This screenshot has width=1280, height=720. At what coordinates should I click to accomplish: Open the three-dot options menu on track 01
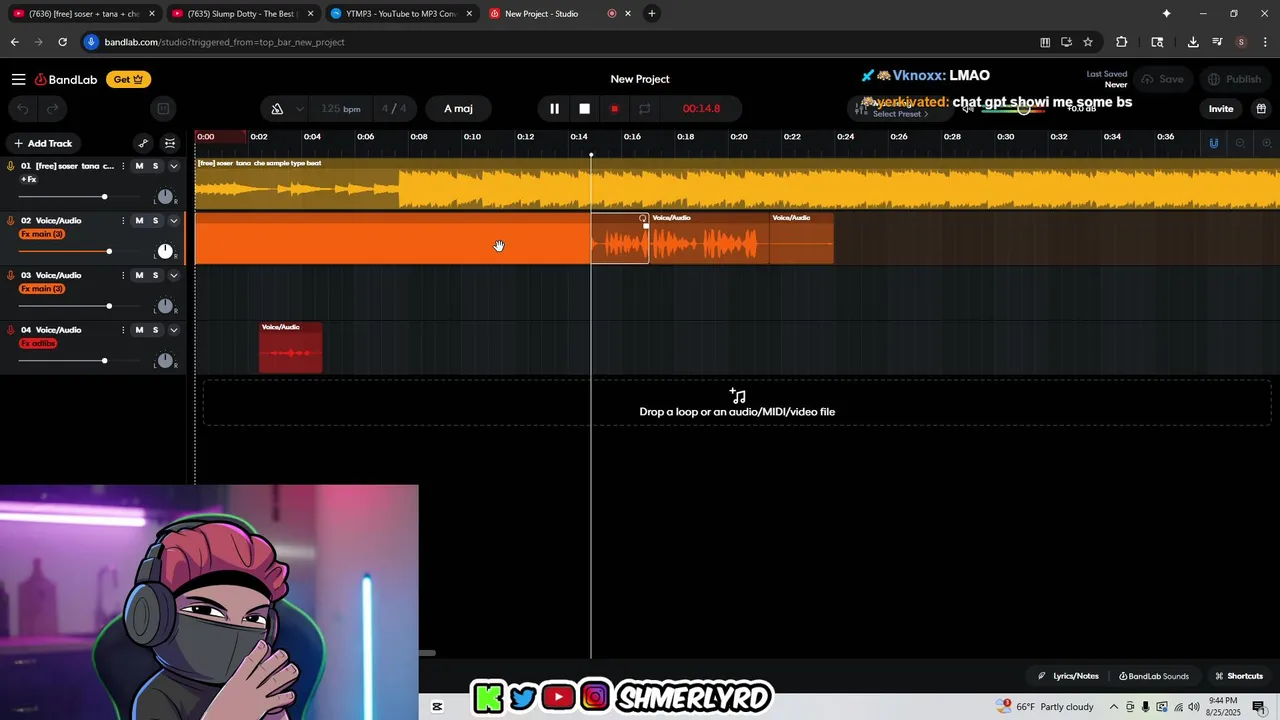(123, 166)
